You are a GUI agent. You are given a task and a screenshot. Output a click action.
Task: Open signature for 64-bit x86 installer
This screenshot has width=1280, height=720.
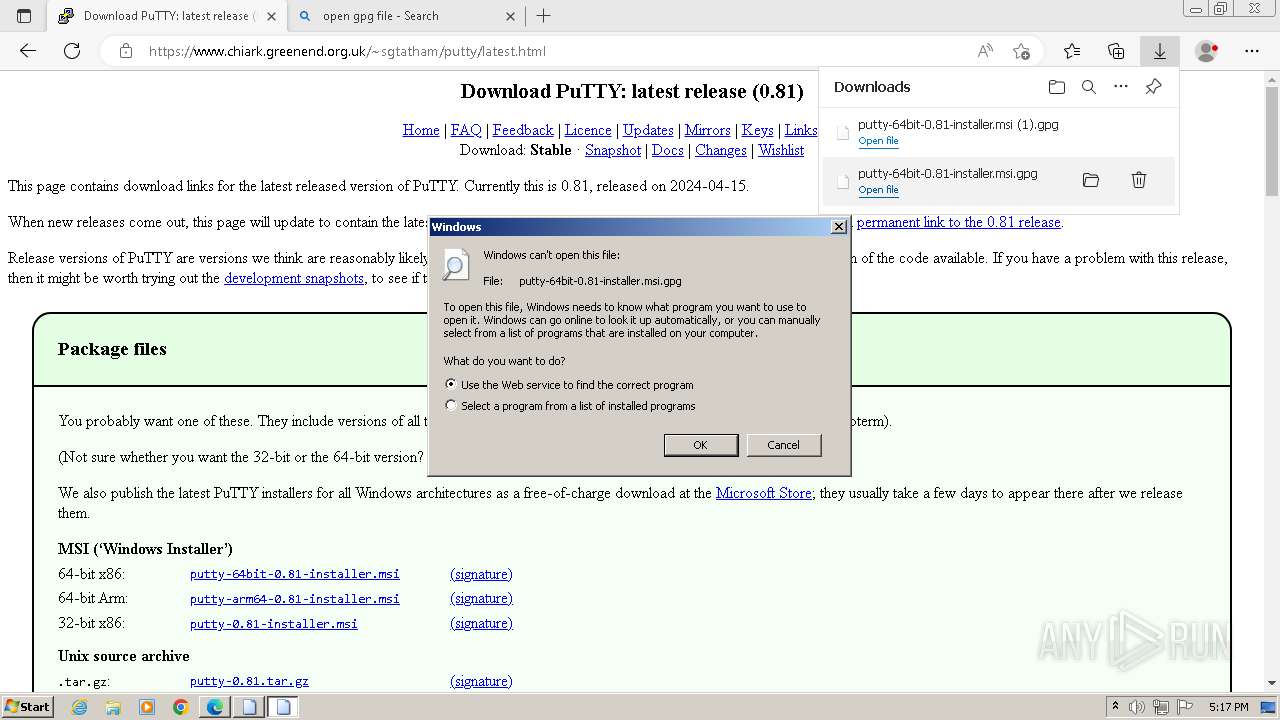(x=481, y=574)
